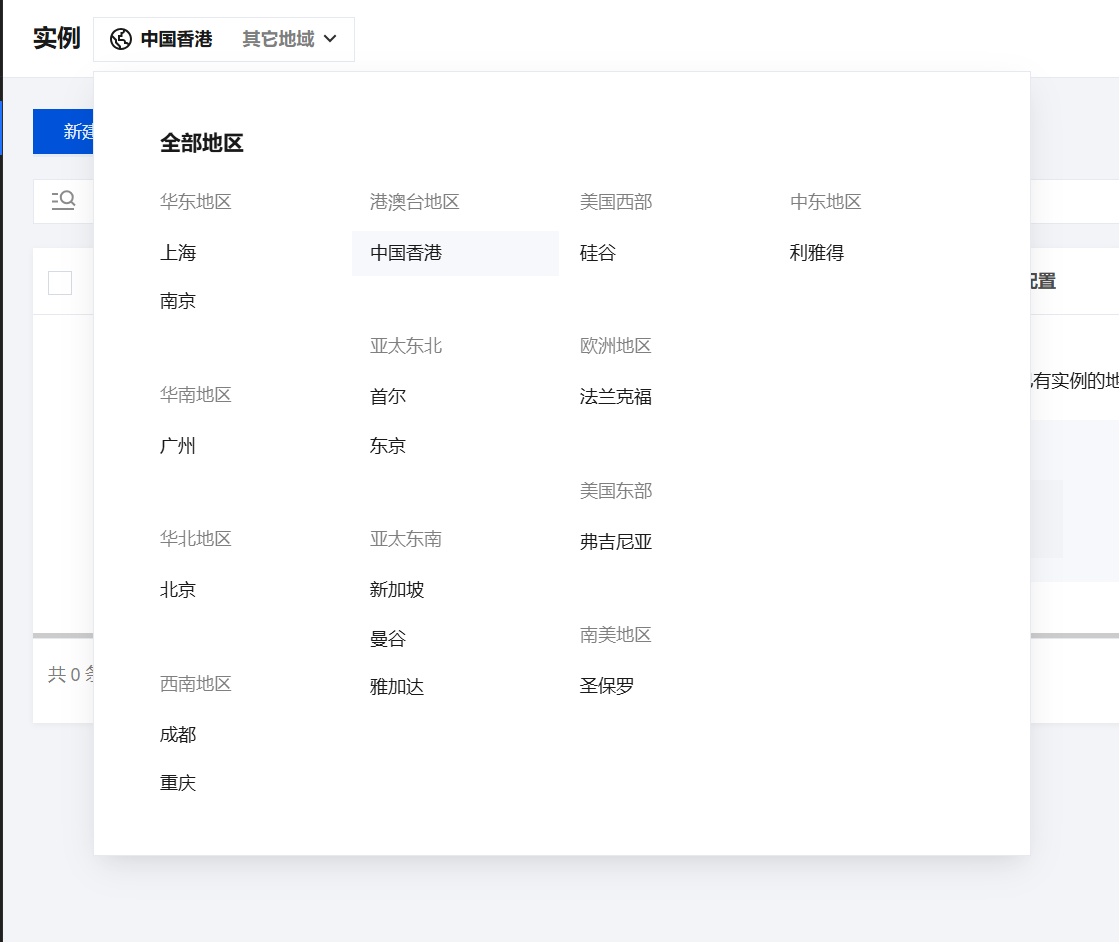Collapse the 其它地域 dropdown chevron

[331, 39]
